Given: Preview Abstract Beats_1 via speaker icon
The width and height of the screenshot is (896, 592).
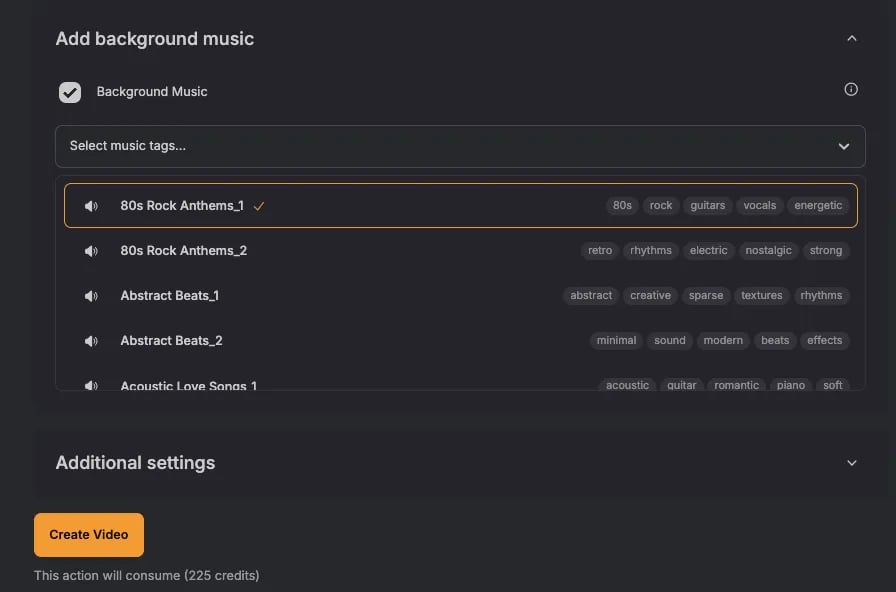Looking at the screenshot, I should pos(92,296).
